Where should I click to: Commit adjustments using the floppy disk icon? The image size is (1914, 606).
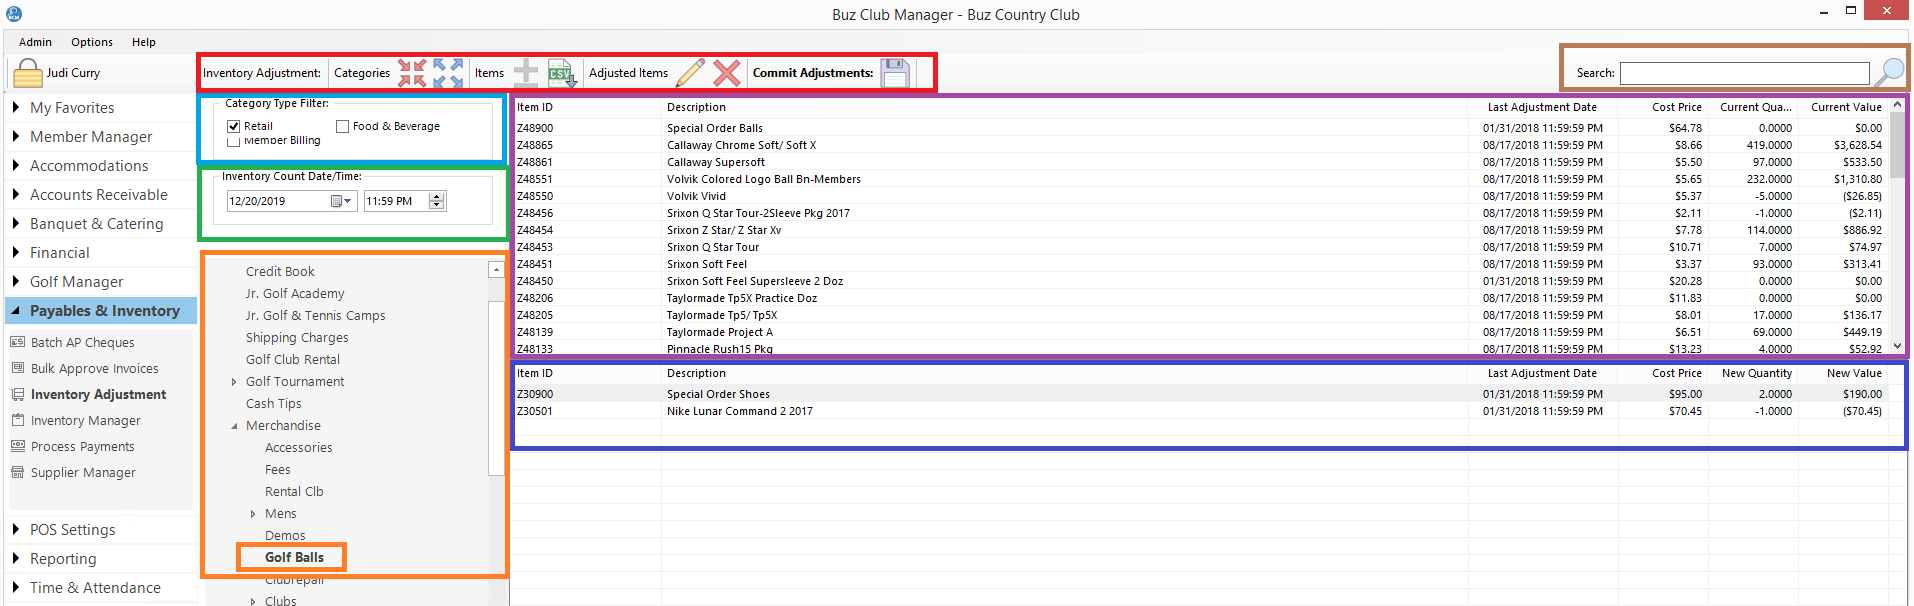point(895,73)
